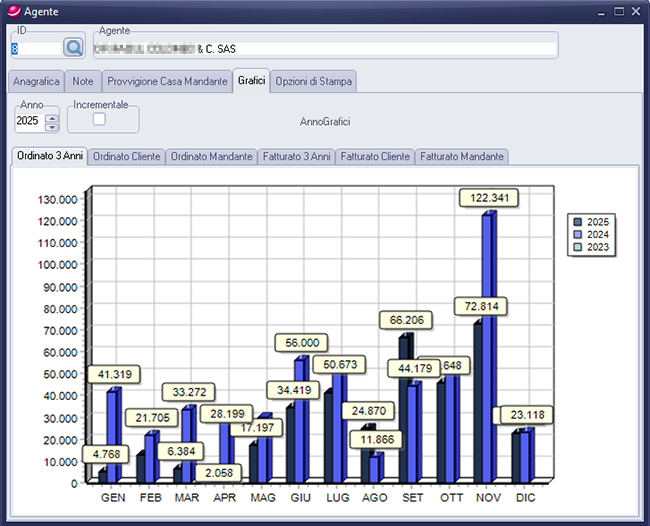Show the Ordinato Cliente chart tab
The height and width of the screenshot is (526, 650).
(126, 157)
